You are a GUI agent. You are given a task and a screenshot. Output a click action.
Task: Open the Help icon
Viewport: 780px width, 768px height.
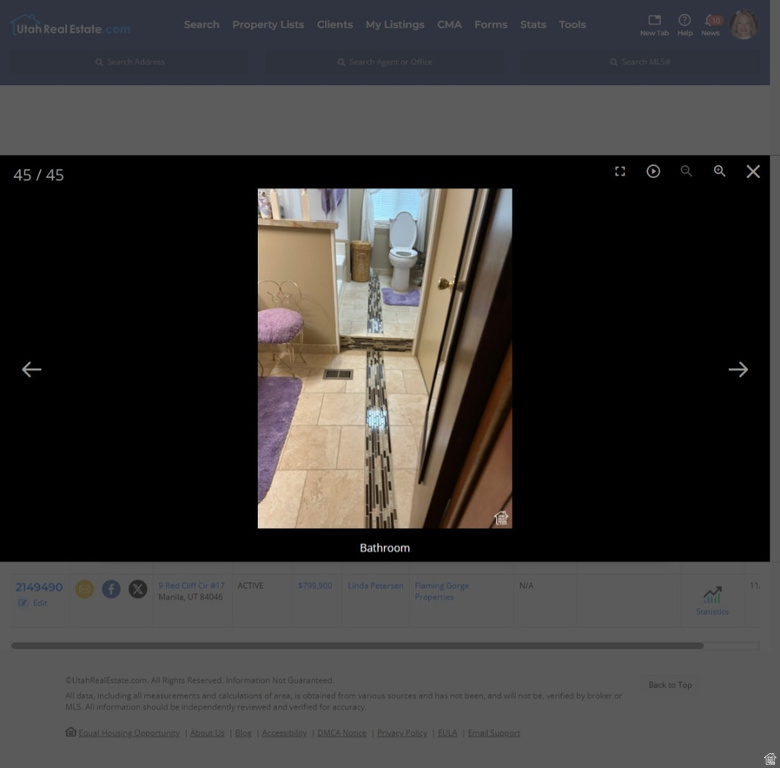[684, 24]
